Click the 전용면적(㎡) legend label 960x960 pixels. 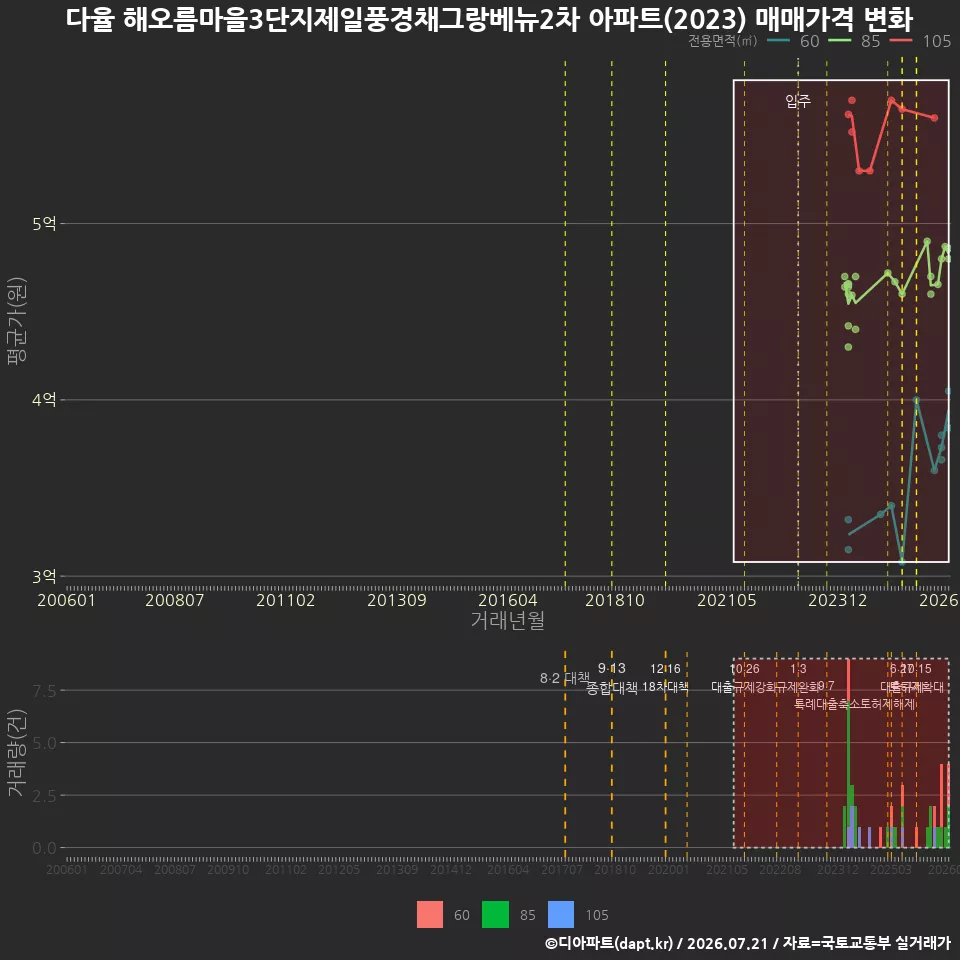tap(722, 41)
